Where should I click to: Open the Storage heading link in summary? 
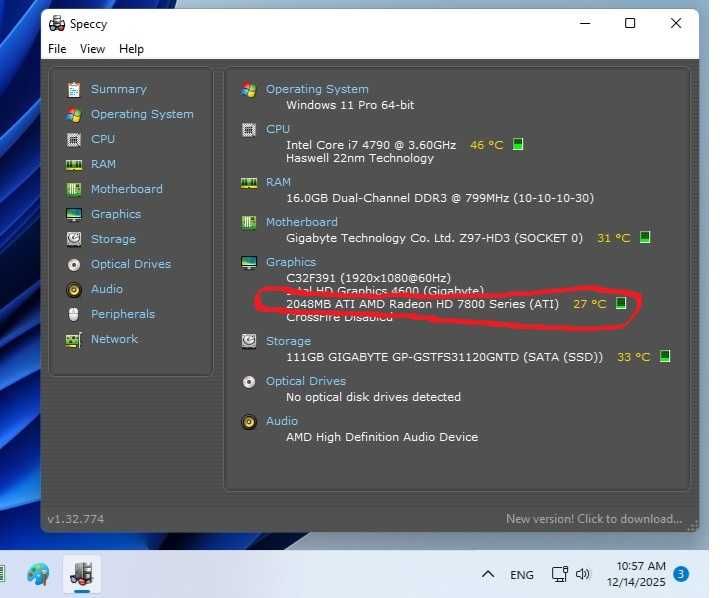[288, 341]
